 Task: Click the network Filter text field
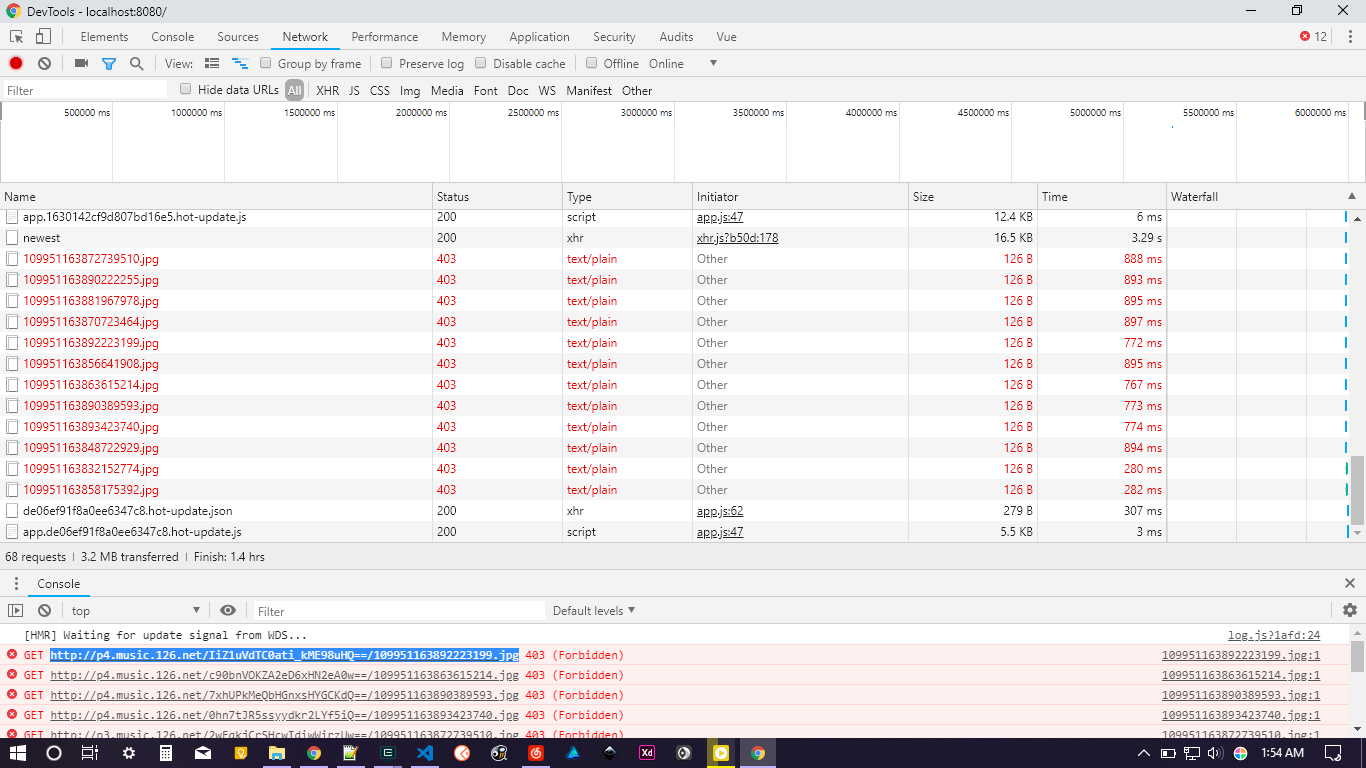pyautogui.click(x=85, y=90)
